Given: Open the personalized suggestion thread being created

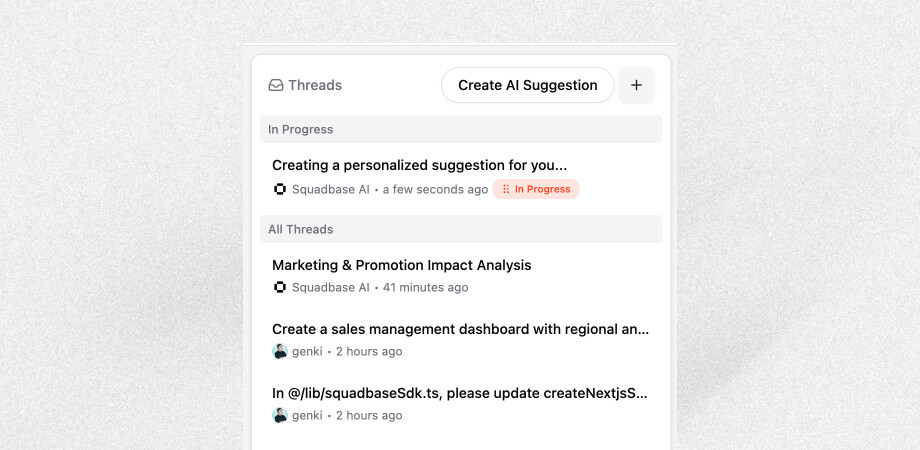Looking at the screenshot, I should (420, 165).
